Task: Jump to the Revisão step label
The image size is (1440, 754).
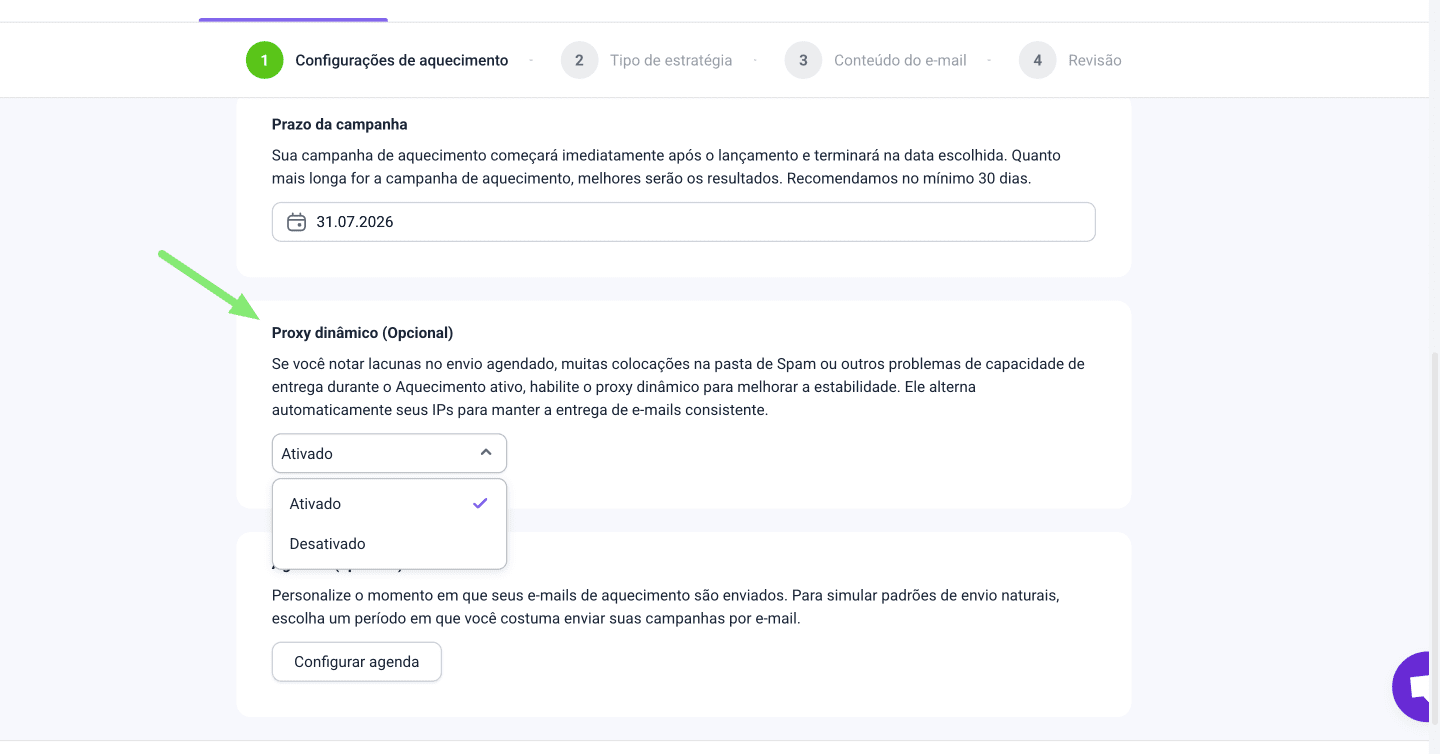Action: pos(1094,60)
